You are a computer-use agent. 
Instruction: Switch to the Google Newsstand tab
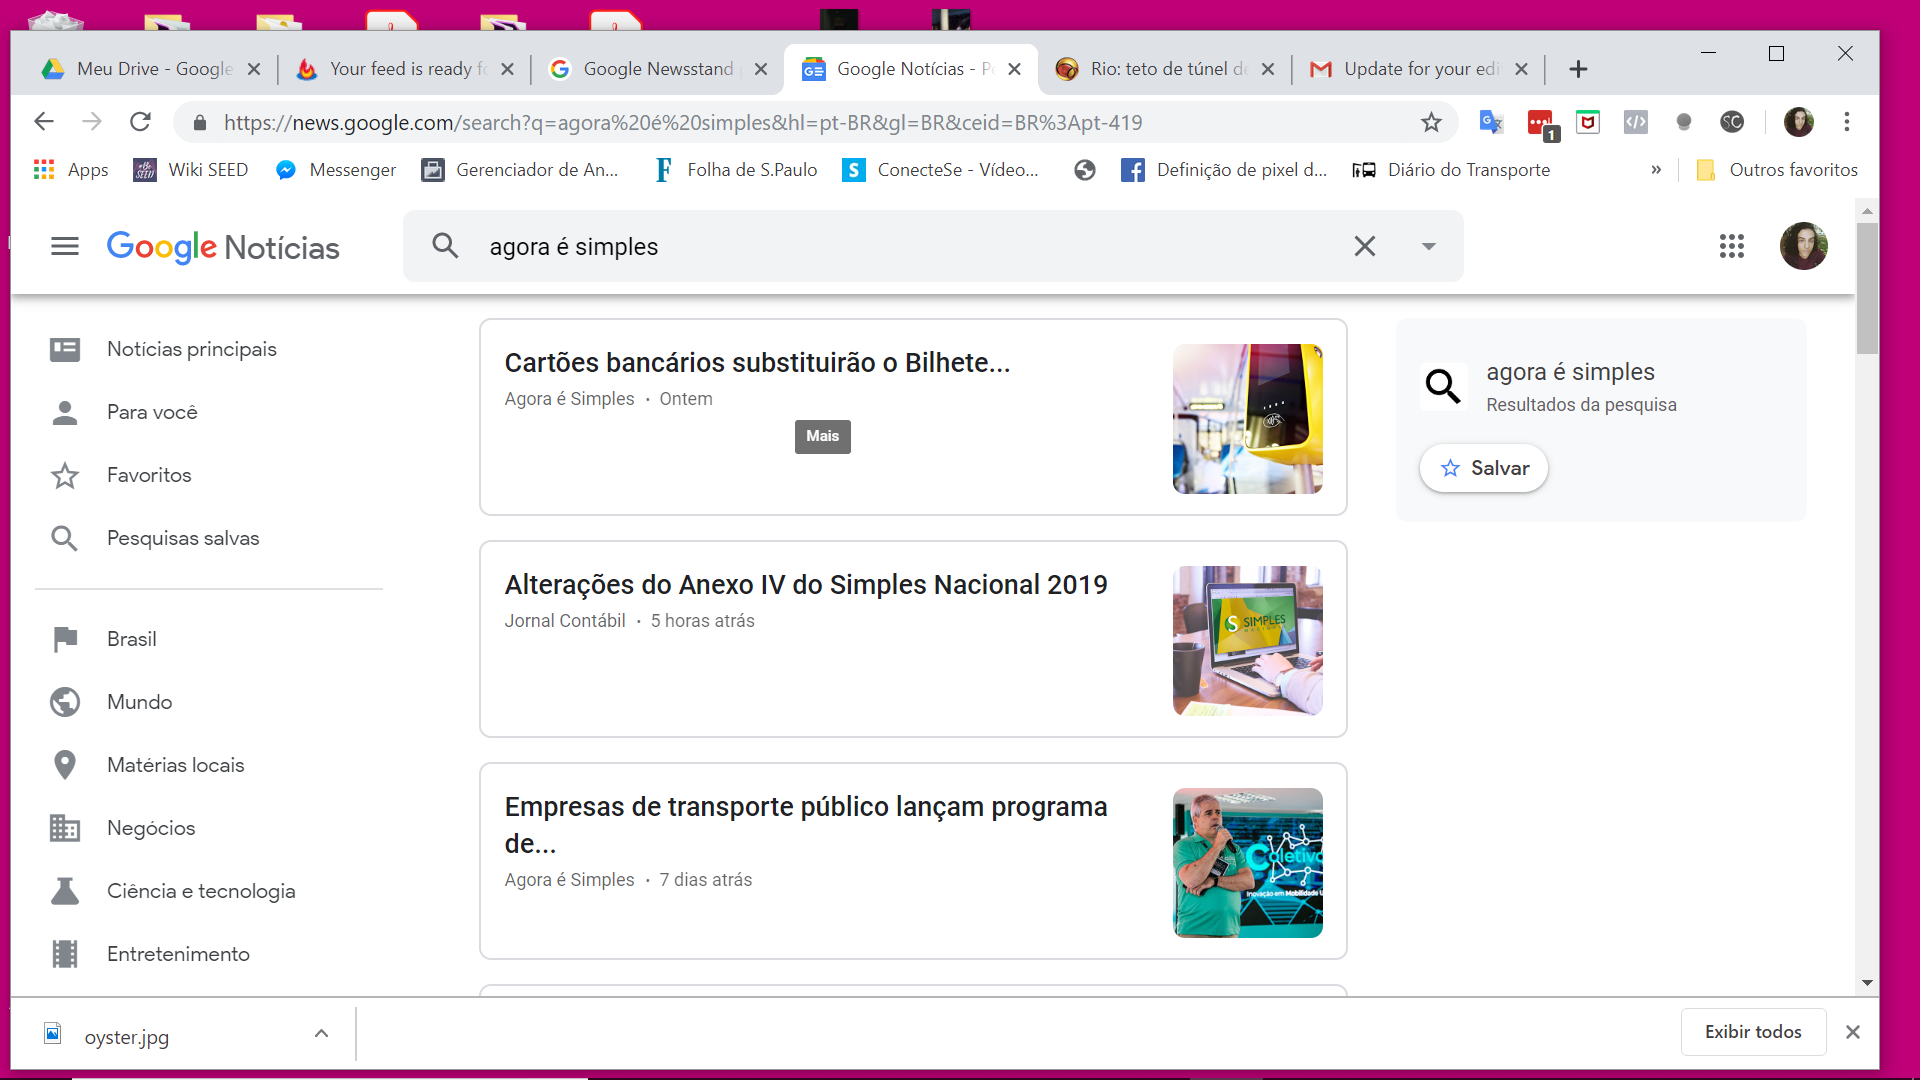click(x=657, y=69)
